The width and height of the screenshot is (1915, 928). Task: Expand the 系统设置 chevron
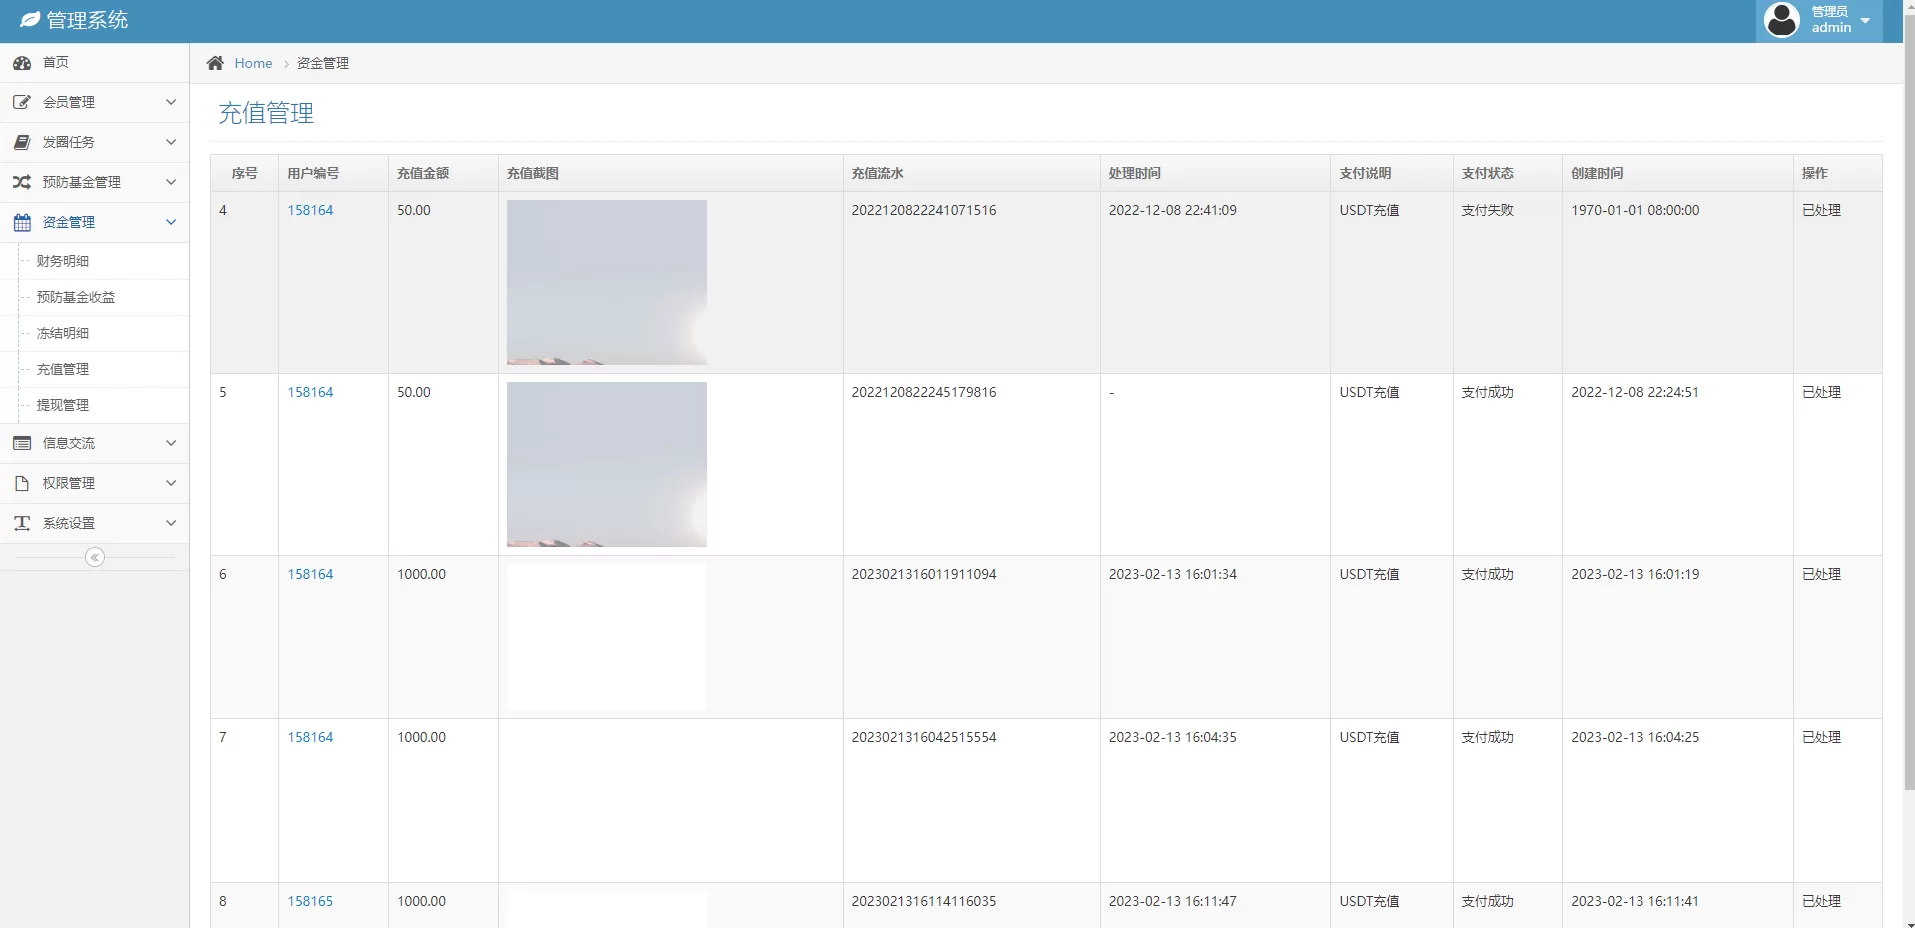tap(171, 523)
